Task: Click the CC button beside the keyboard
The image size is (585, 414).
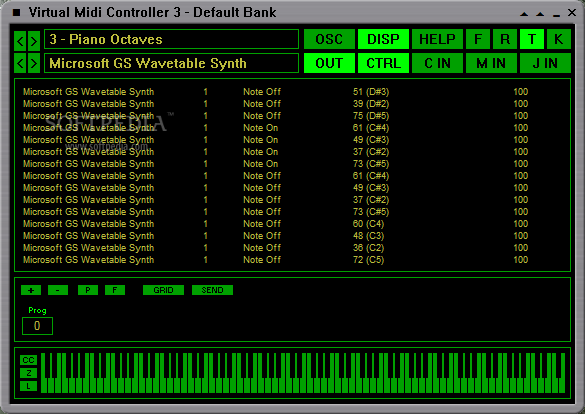Action: pyautogui.click(x=28, y=360)
